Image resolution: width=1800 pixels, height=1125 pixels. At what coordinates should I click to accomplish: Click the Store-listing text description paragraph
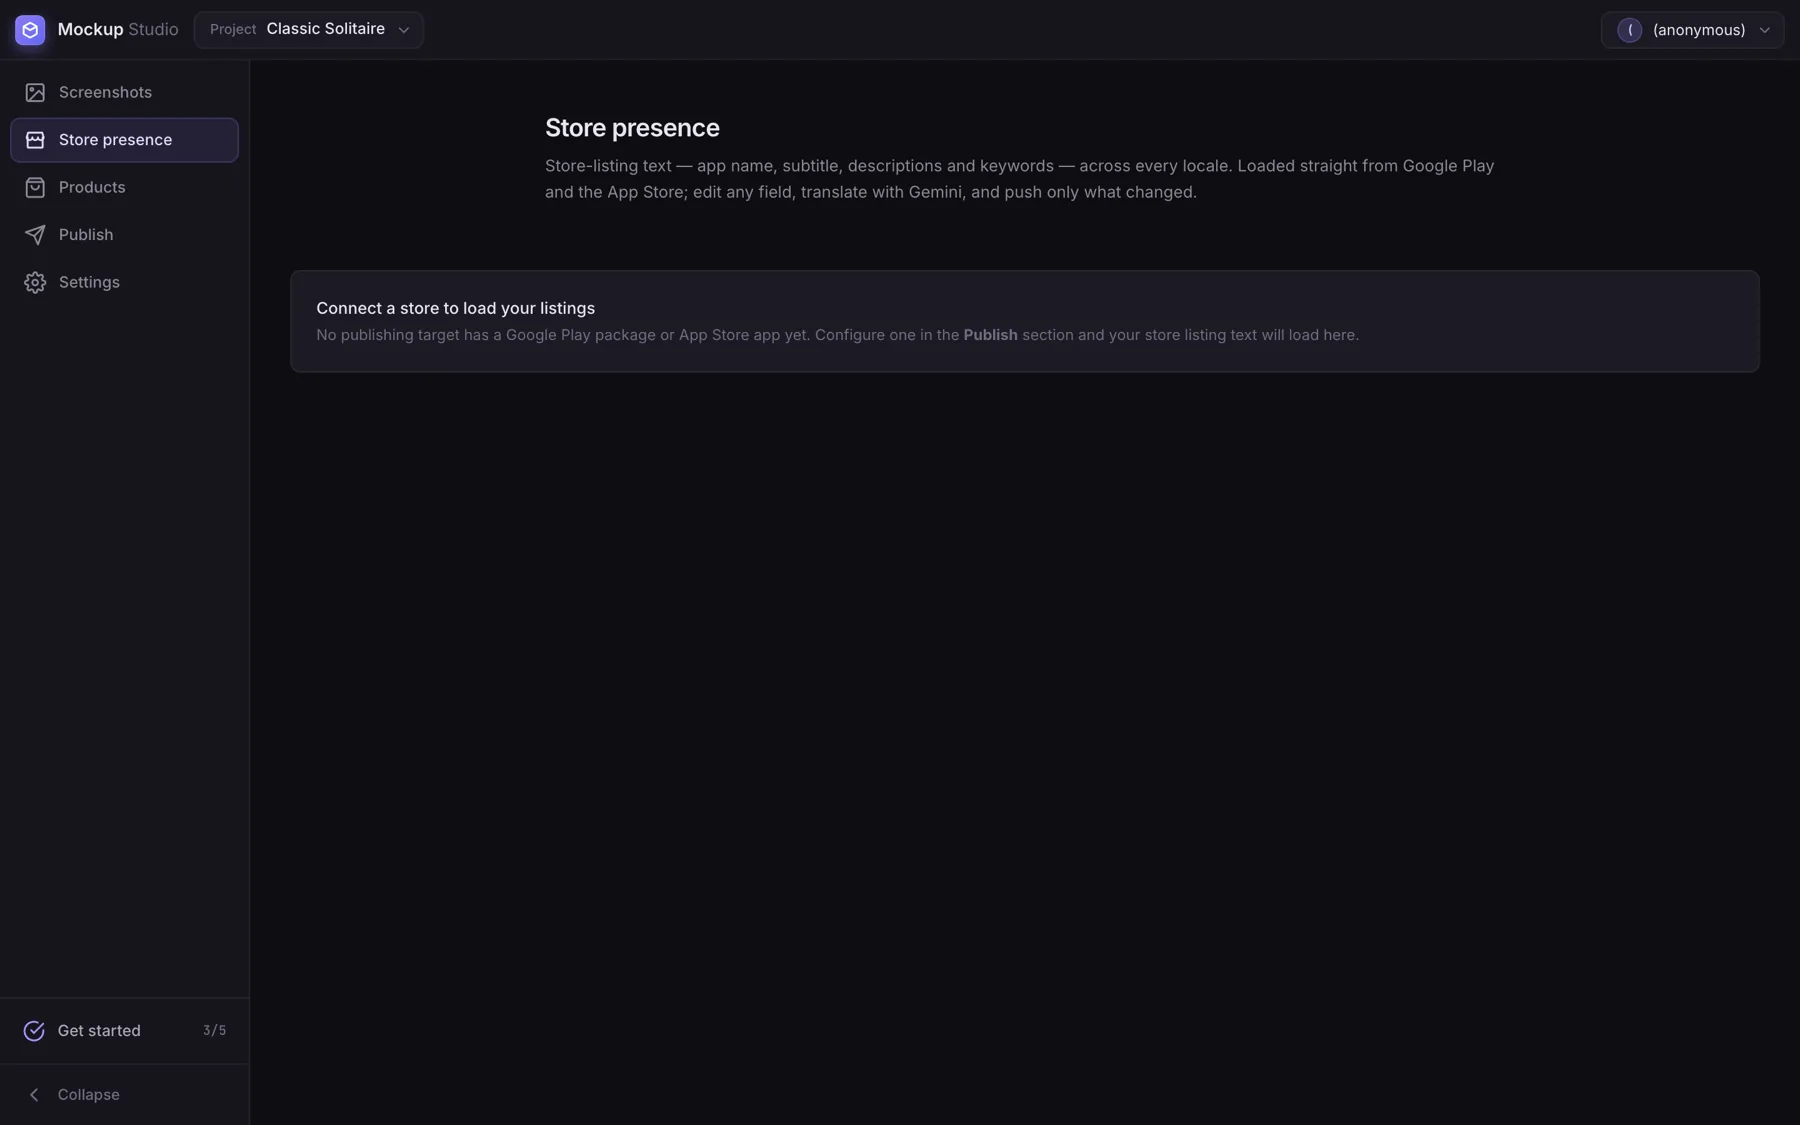click(1019, 179)
